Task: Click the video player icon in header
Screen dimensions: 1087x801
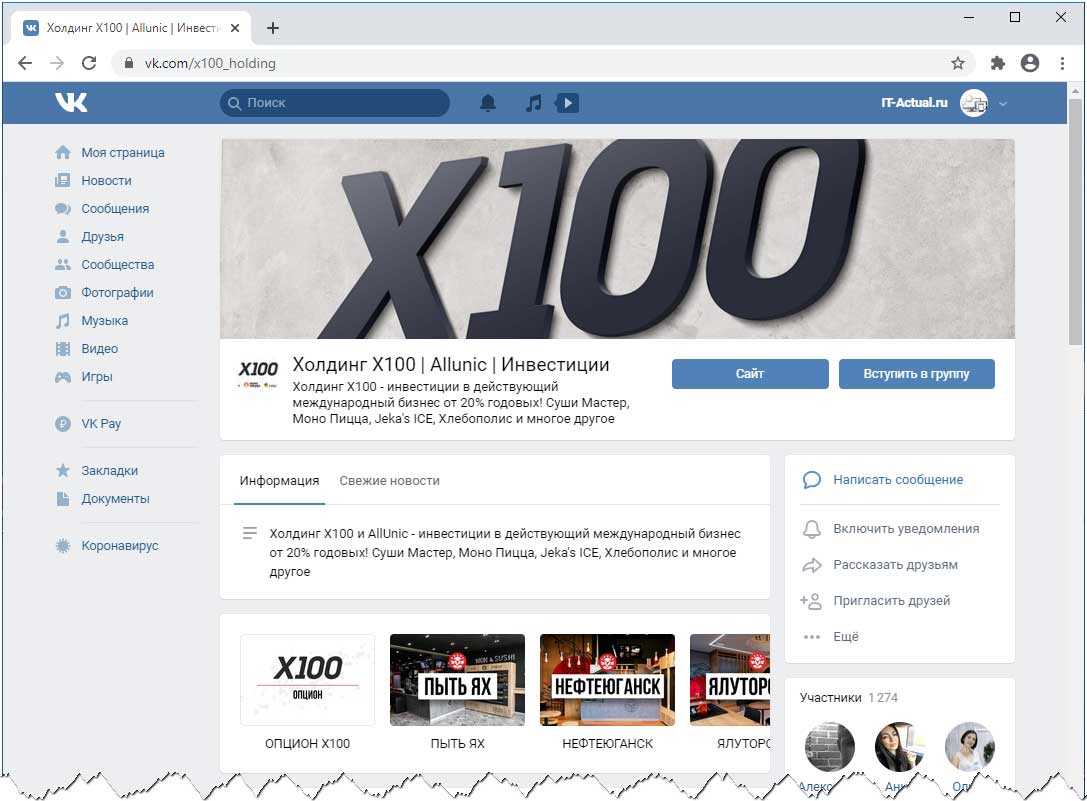Action: (567, 103)
